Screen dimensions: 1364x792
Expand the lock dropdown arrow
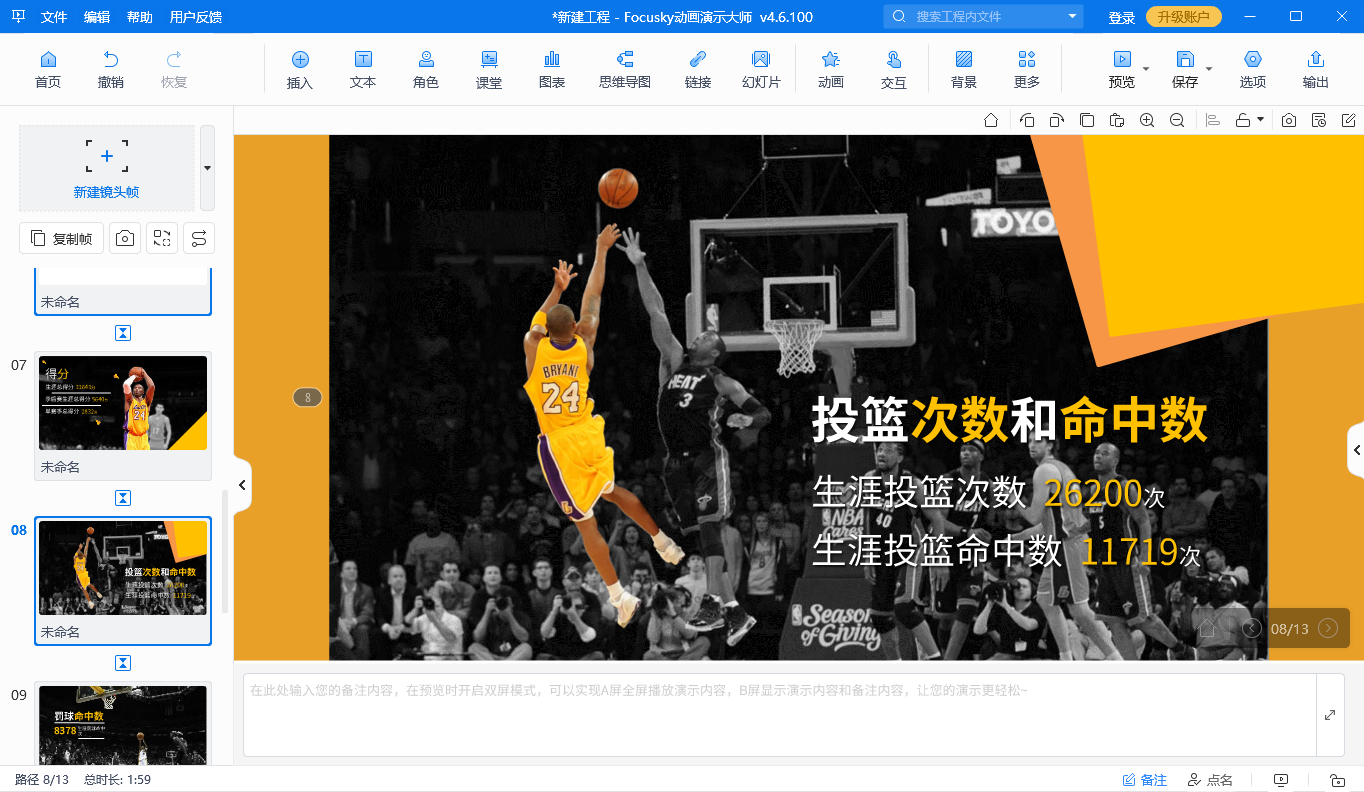pyautogui.click(x=1260, y=120)
